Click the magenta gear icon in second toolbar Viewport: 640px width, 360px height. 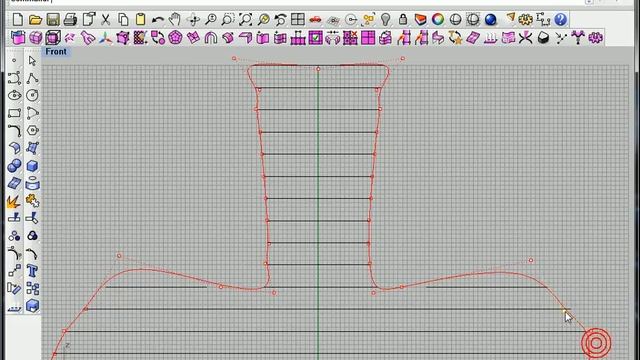click(596, 38)
